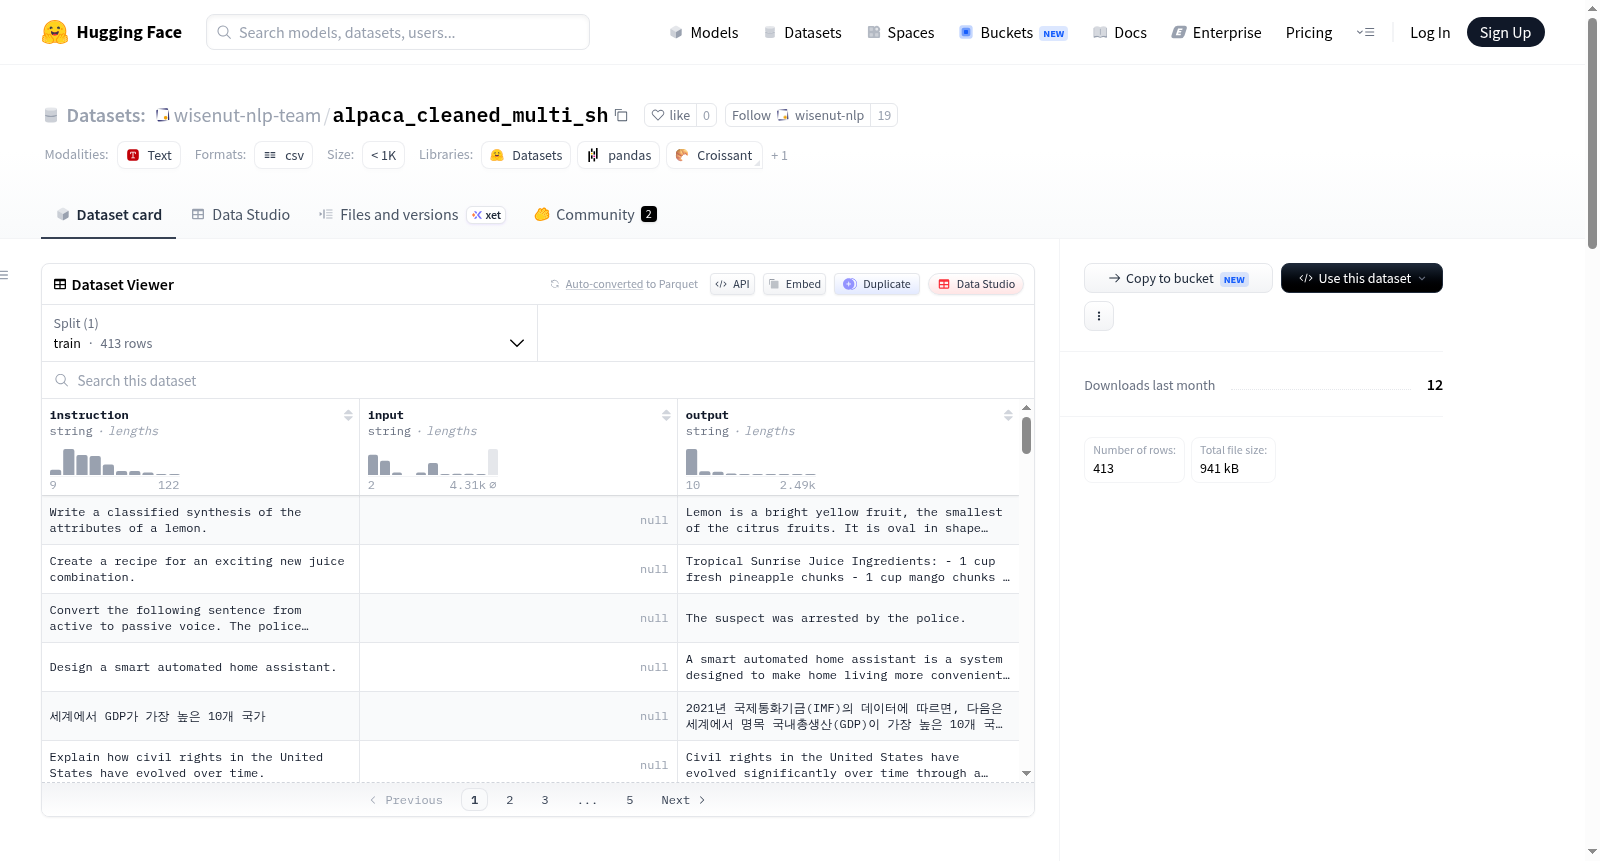The height and width of the screenshot is (861, 1600).
Task: Open Enterprise in the top navigation
Action: (1217, 33)
